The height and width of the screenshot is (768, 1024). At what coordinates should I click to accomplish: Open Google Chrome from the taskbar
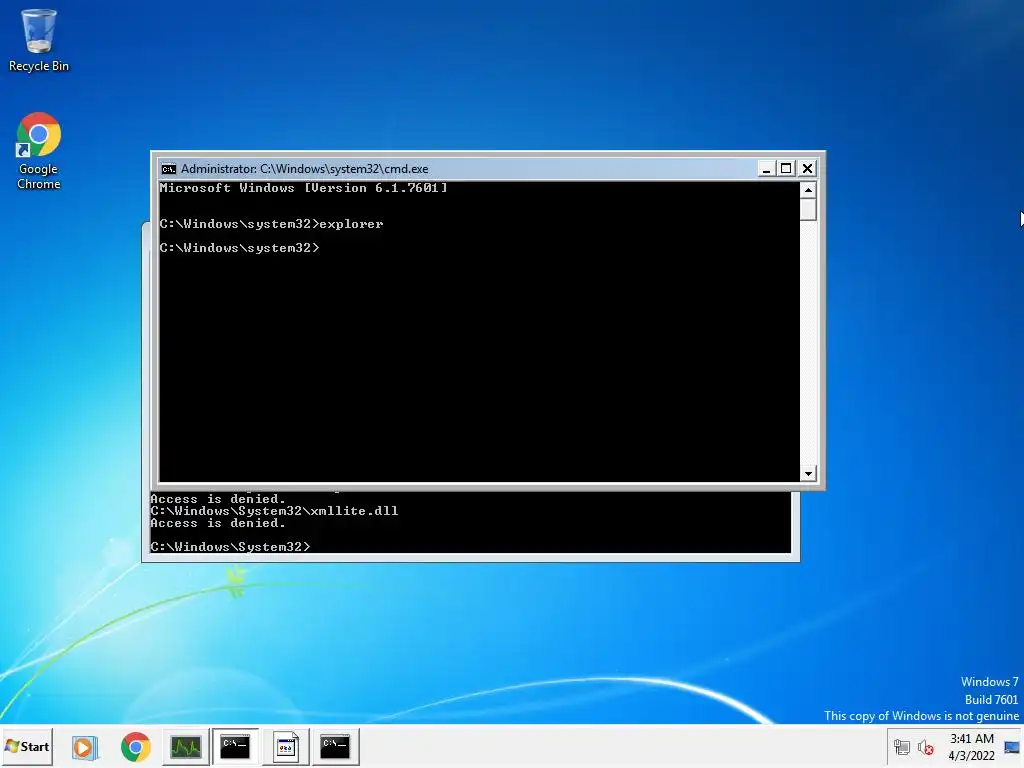point(135,746)
